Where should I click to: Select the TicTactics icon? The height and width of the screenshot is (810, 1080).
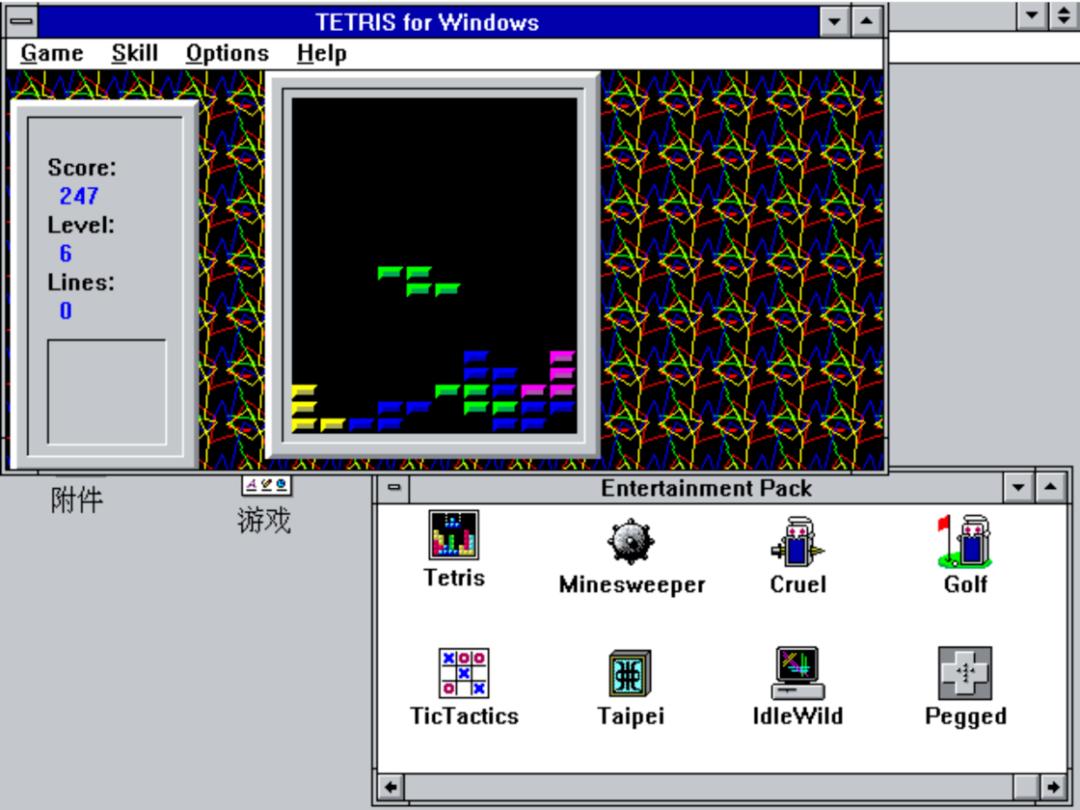(463, 673)
